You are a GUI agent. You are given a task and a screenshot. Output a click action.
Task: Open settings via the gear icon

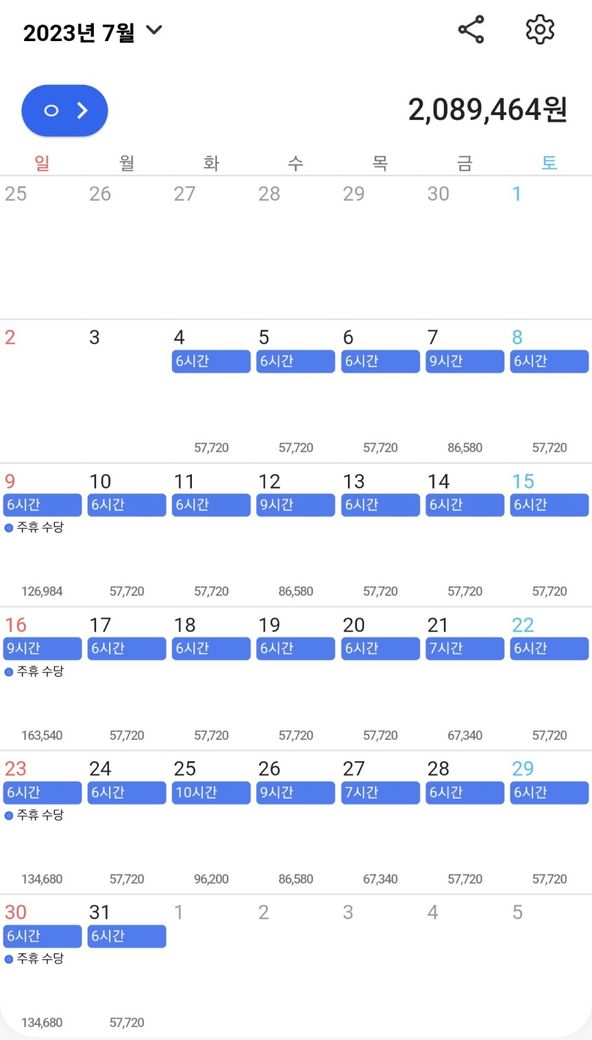click(x=540, y=31)
